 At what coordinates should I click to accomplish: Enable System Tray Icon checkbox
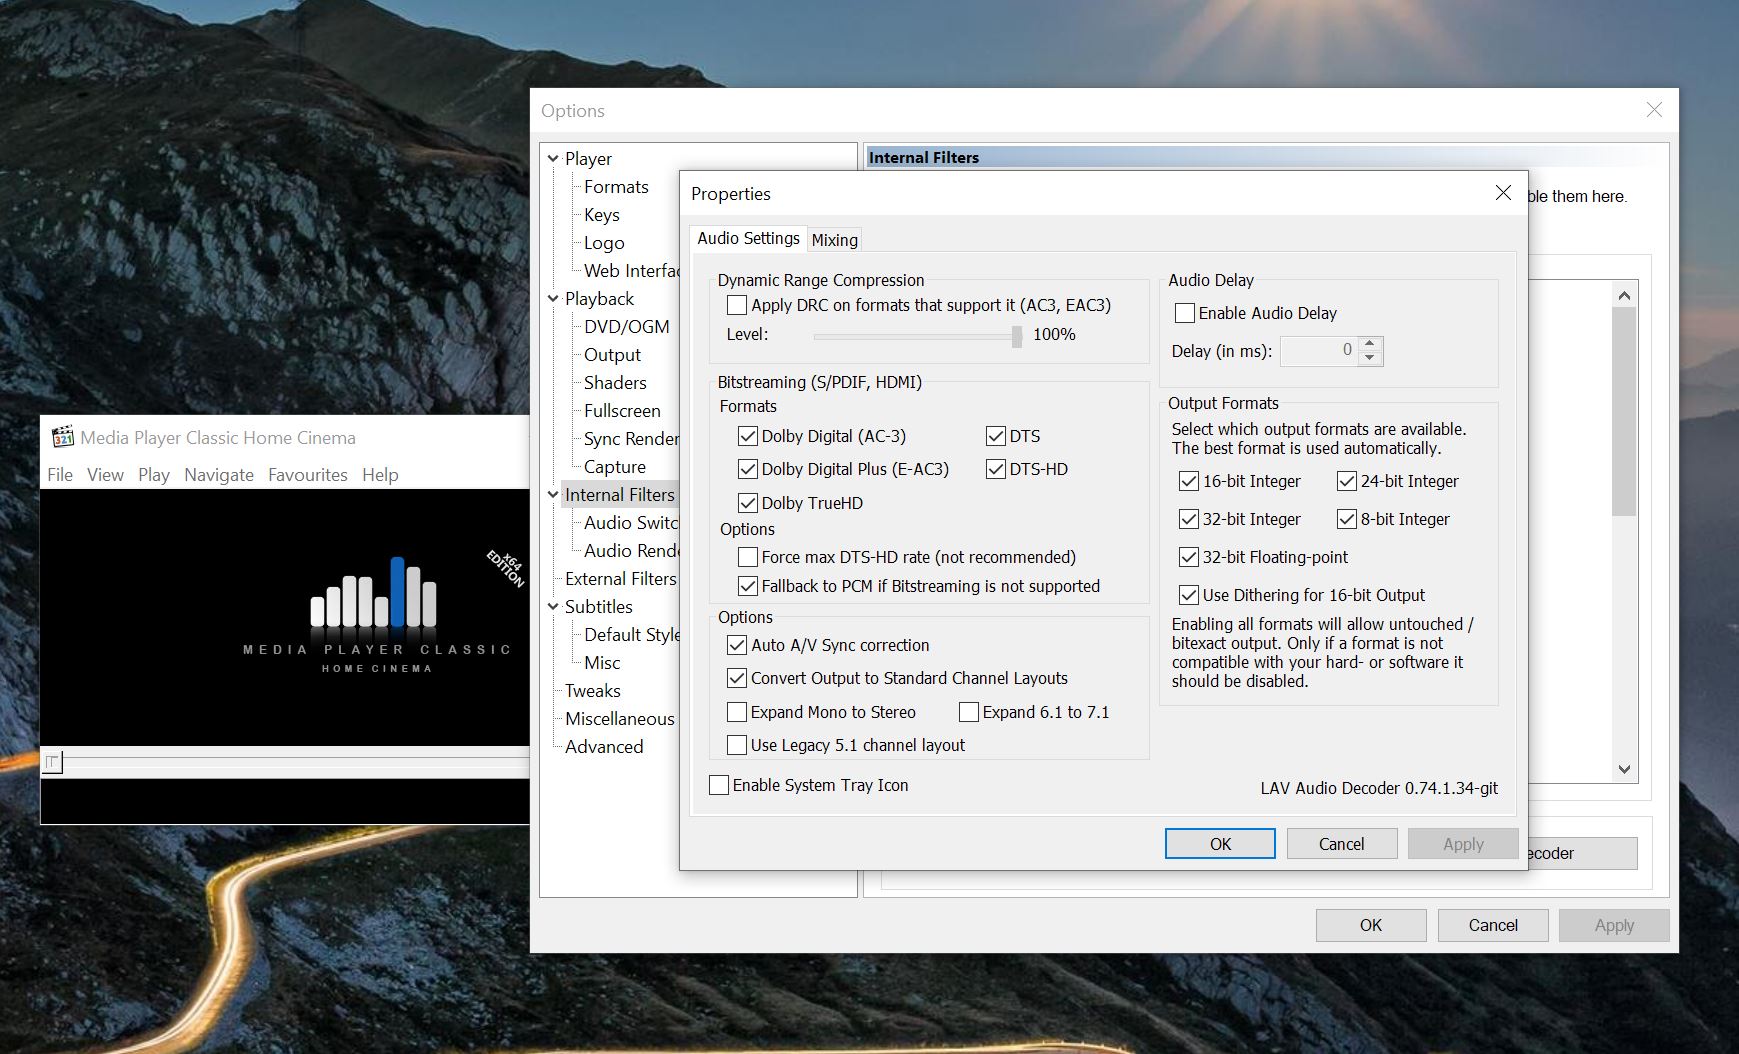pos(719,785)
